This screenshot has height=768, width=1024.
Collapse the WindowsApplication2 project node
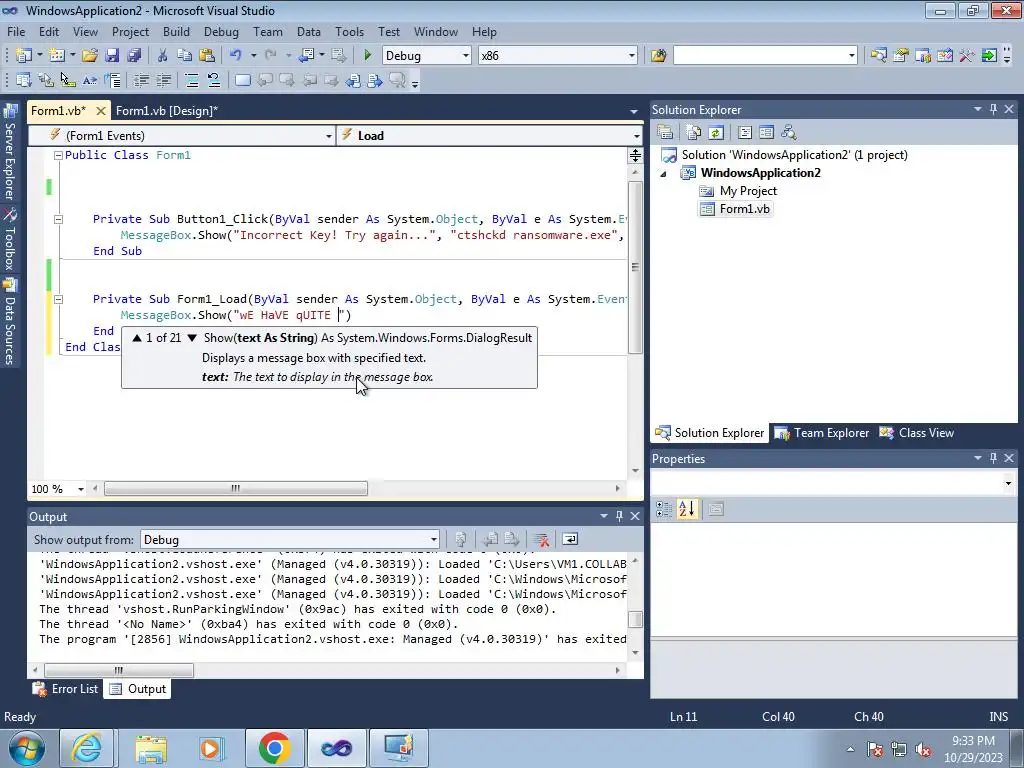tap(664, 174)
